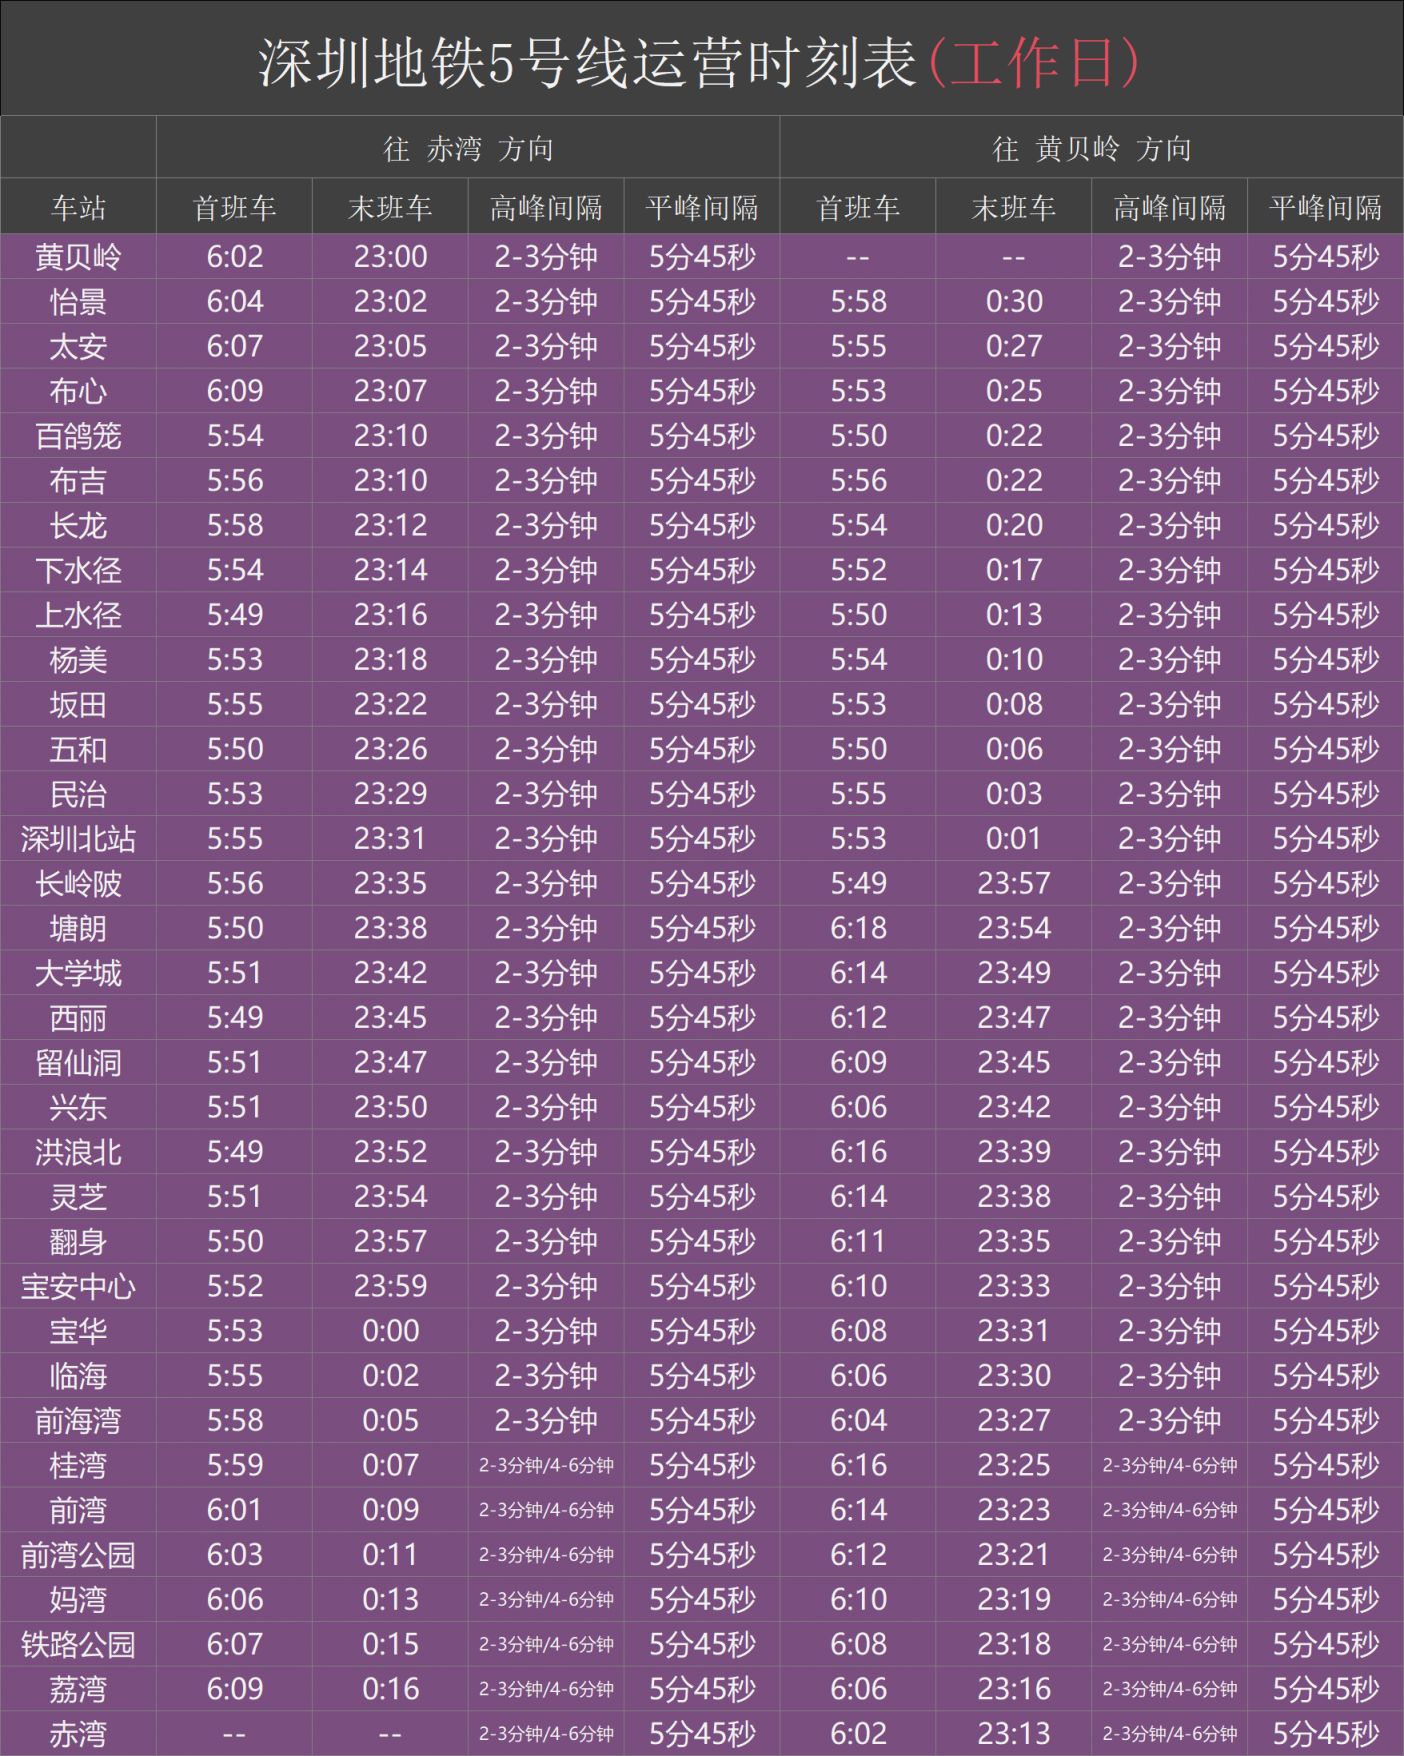Select the 兴东 station name cell
Viewport: 1404px width, 1756px height.
pyautogui.click(x=78, y=1107)
